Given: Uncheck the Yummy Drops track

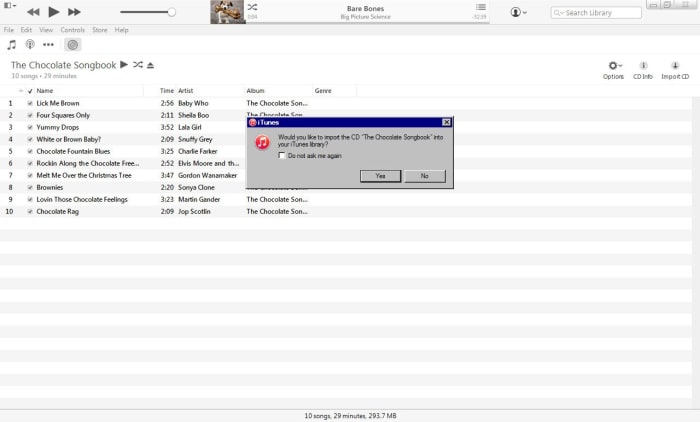Looking at the screenshot, I should point(30,127).
